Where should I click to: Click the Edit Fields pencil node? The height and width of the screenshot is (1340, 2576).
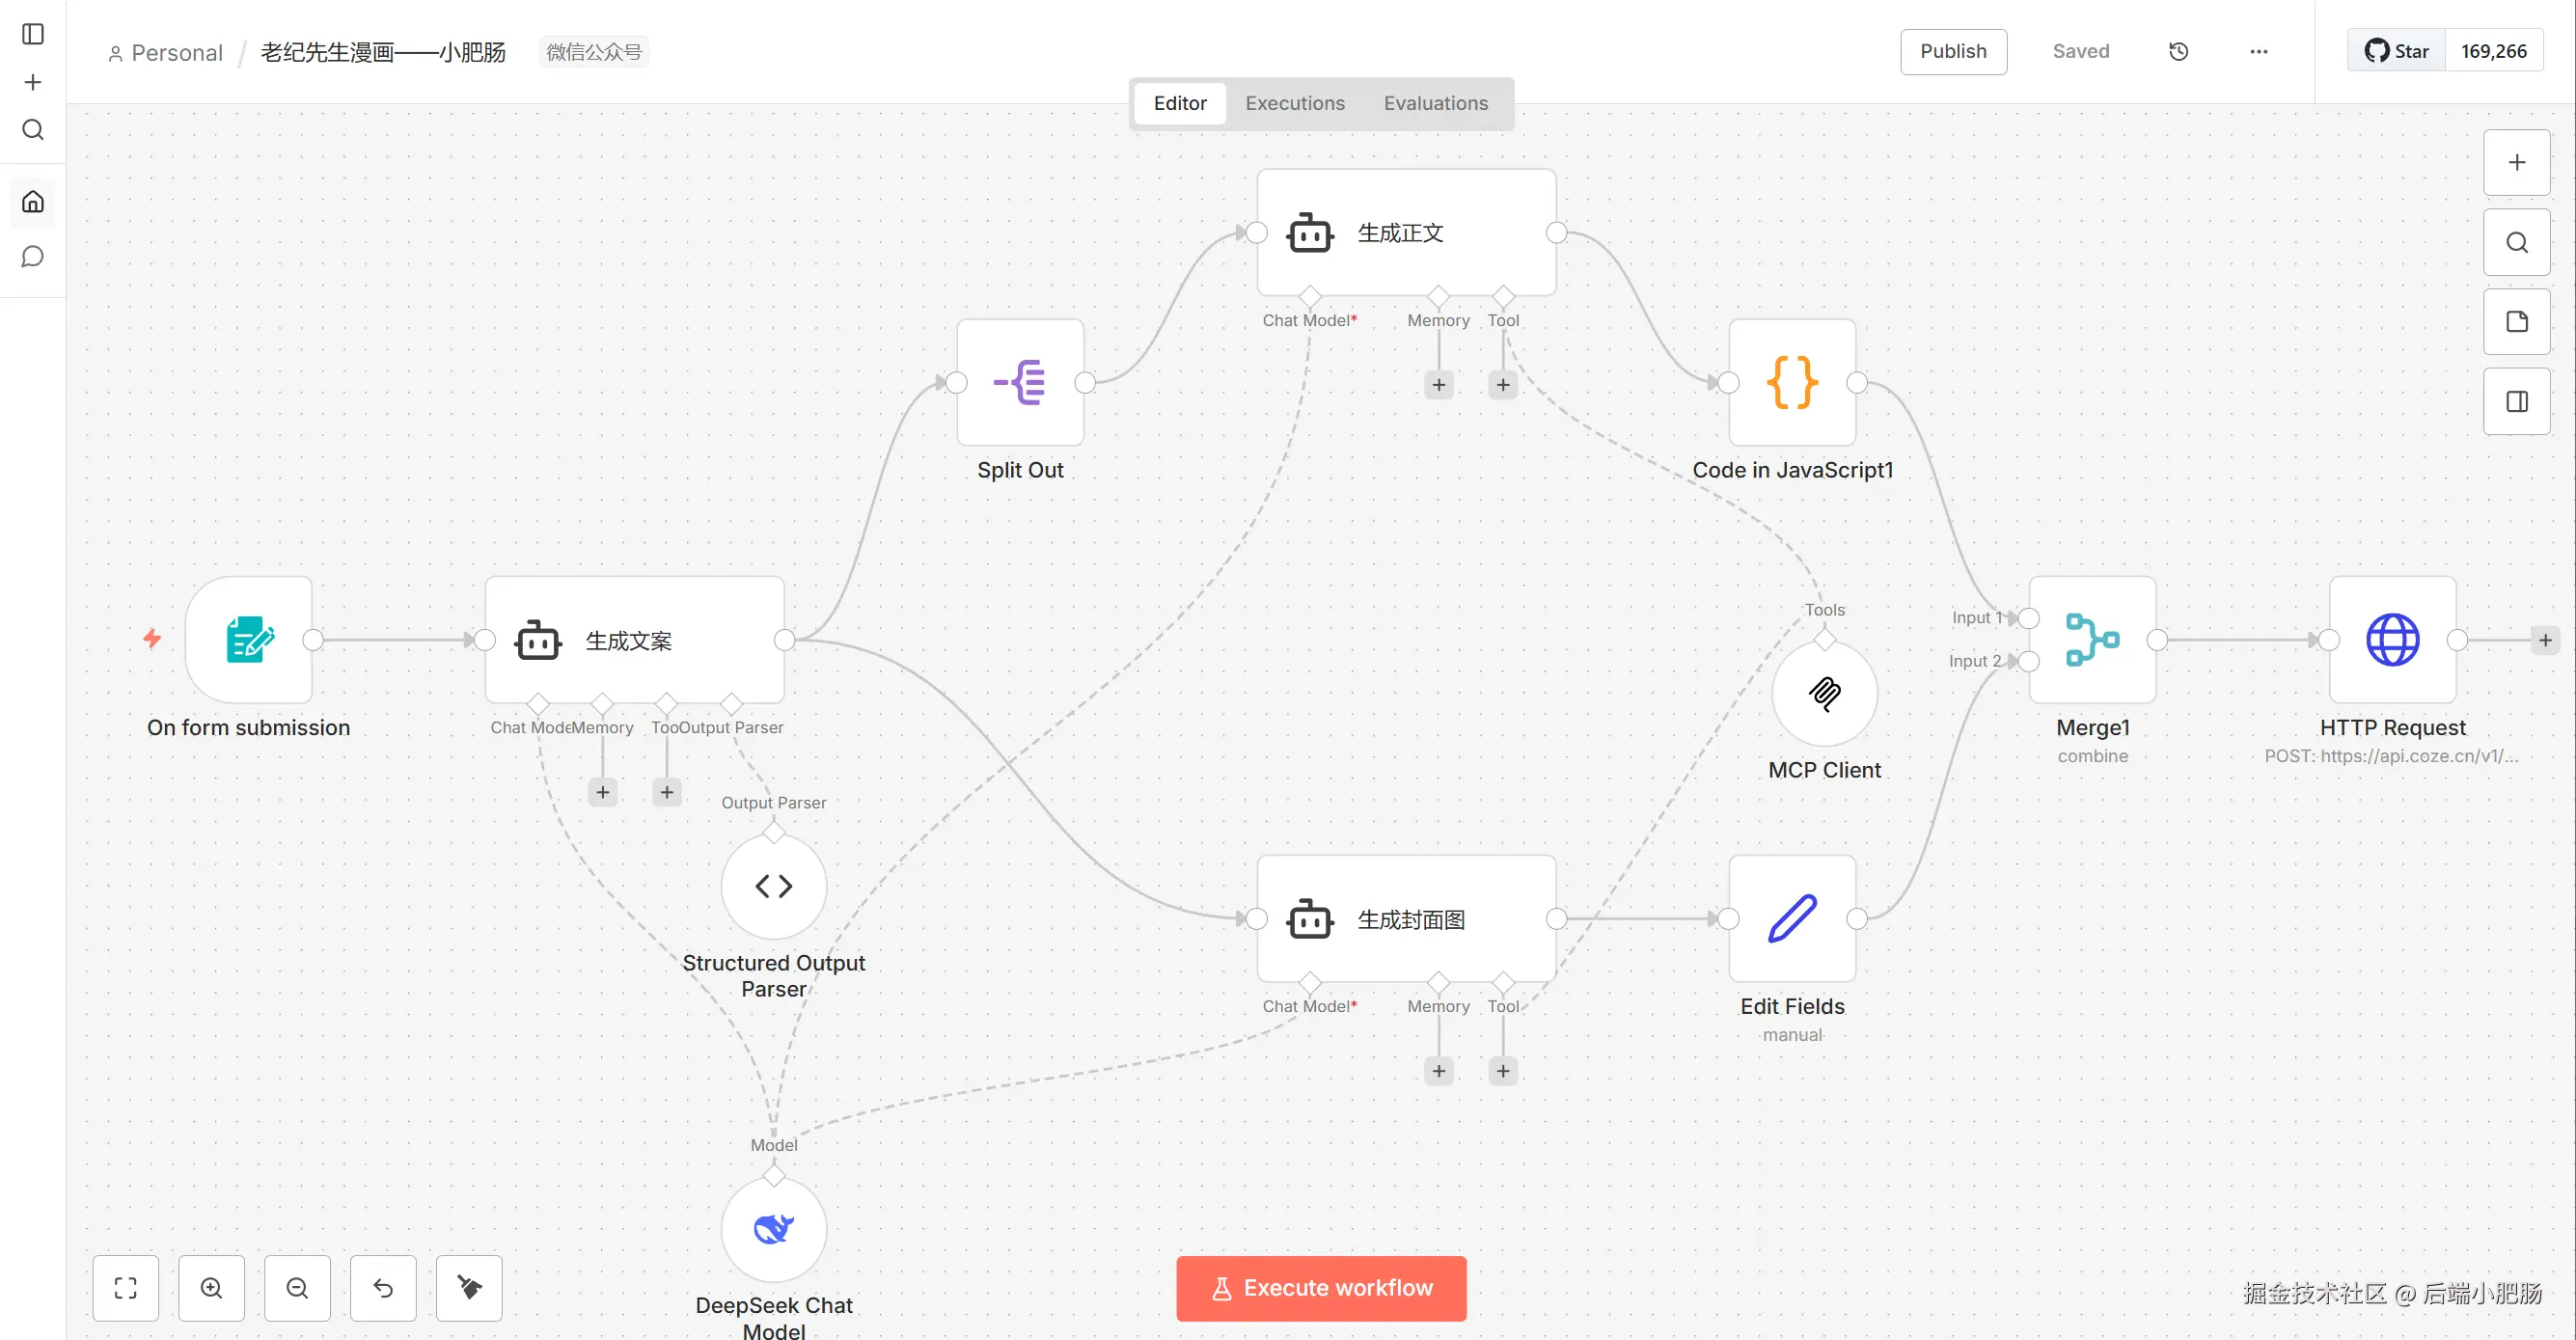pos(1792,919)
